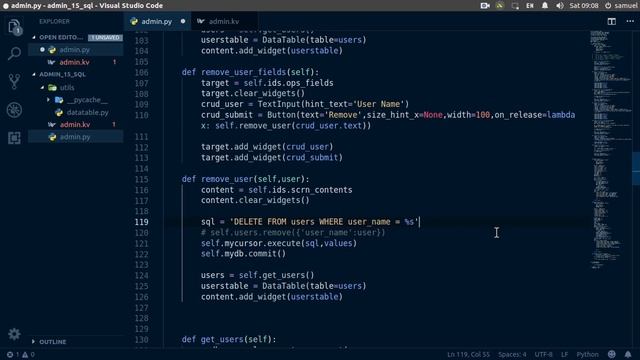Open admin.py in Open Editors list
The width and height of the screenshot is (640, 360).
pos(74,50)
